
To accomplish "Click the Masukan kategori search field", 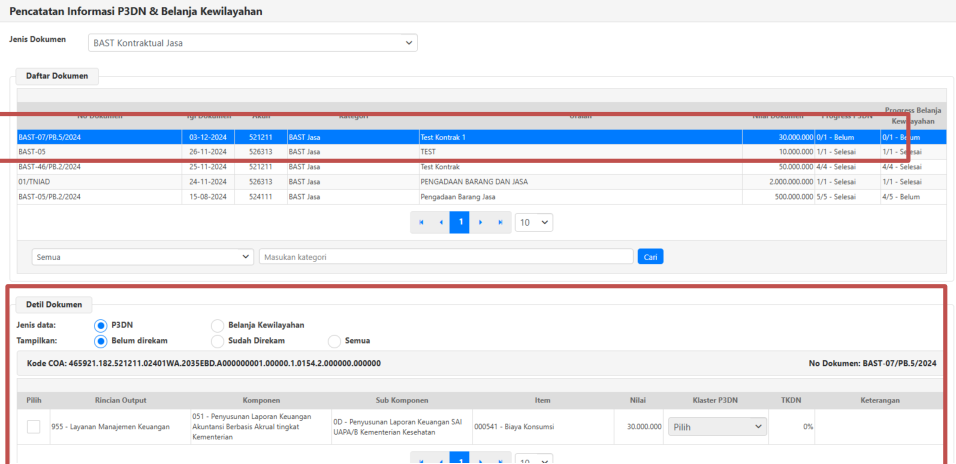I will tap(445, 257).
